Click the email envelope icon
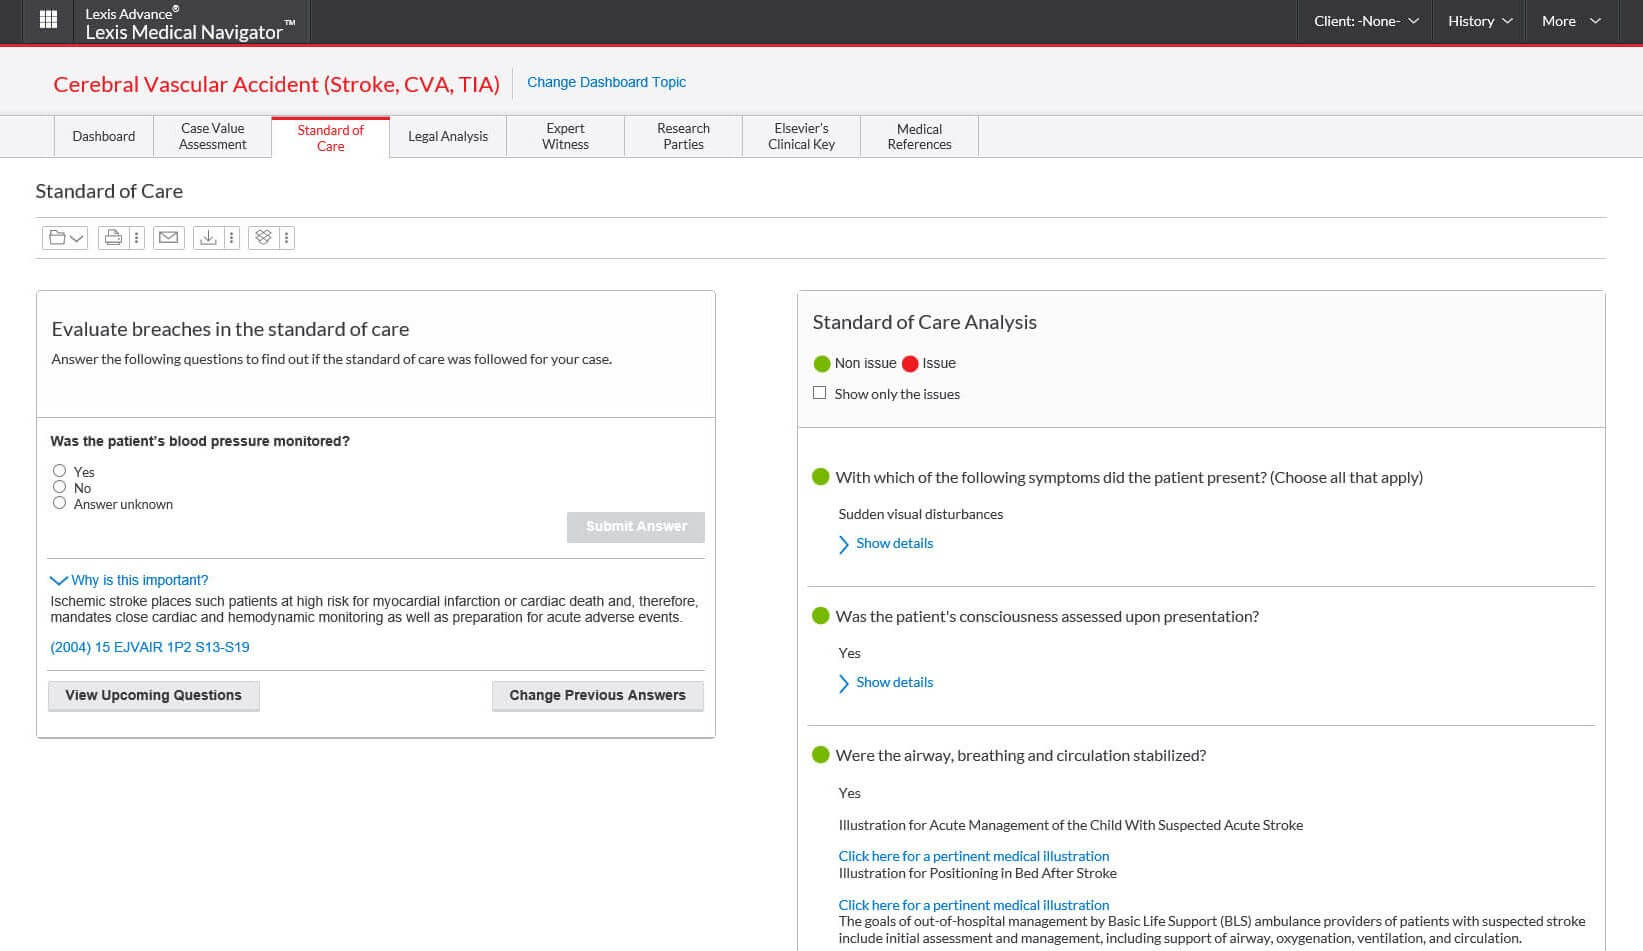This screenshot has height=951, width=1643. pos(169,238)
